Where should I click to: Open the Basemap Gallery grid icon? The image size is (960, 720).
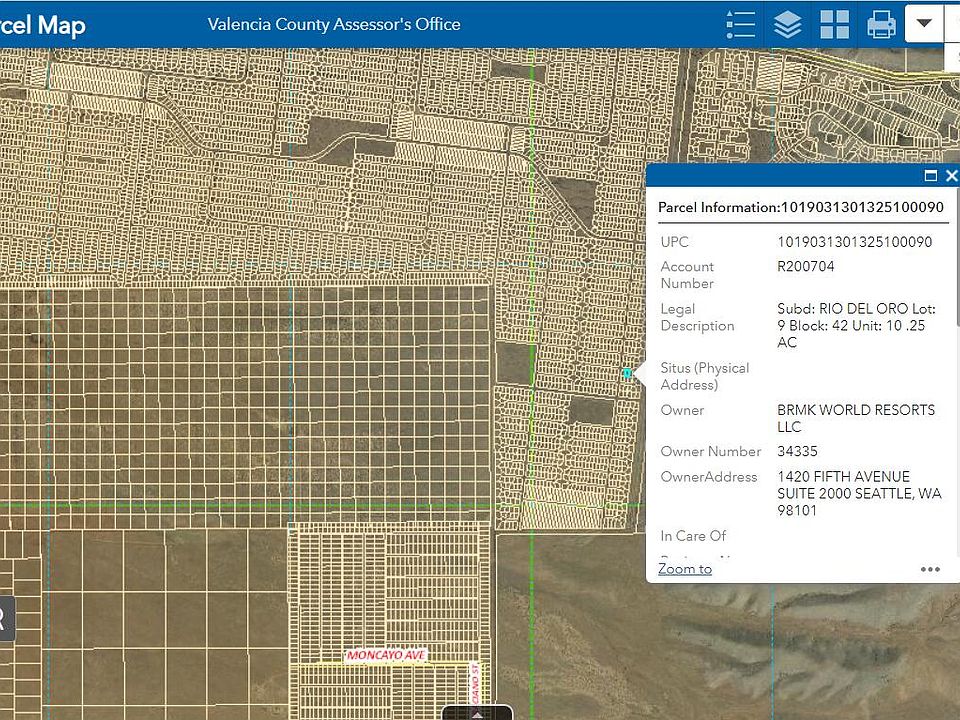click(834, 25)
